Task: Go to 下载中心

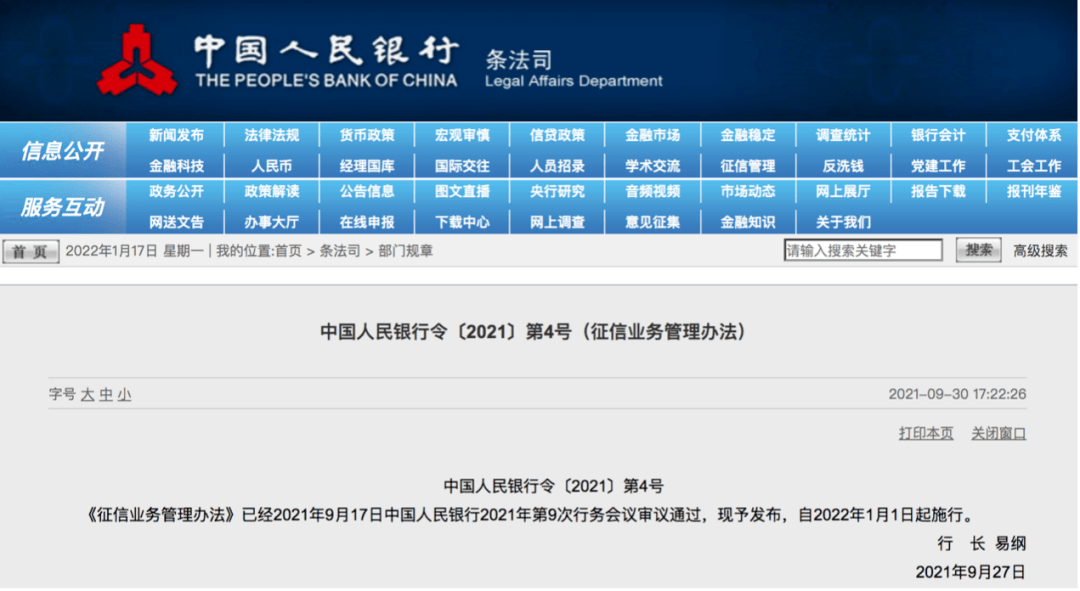Action: tap(462, 222)
